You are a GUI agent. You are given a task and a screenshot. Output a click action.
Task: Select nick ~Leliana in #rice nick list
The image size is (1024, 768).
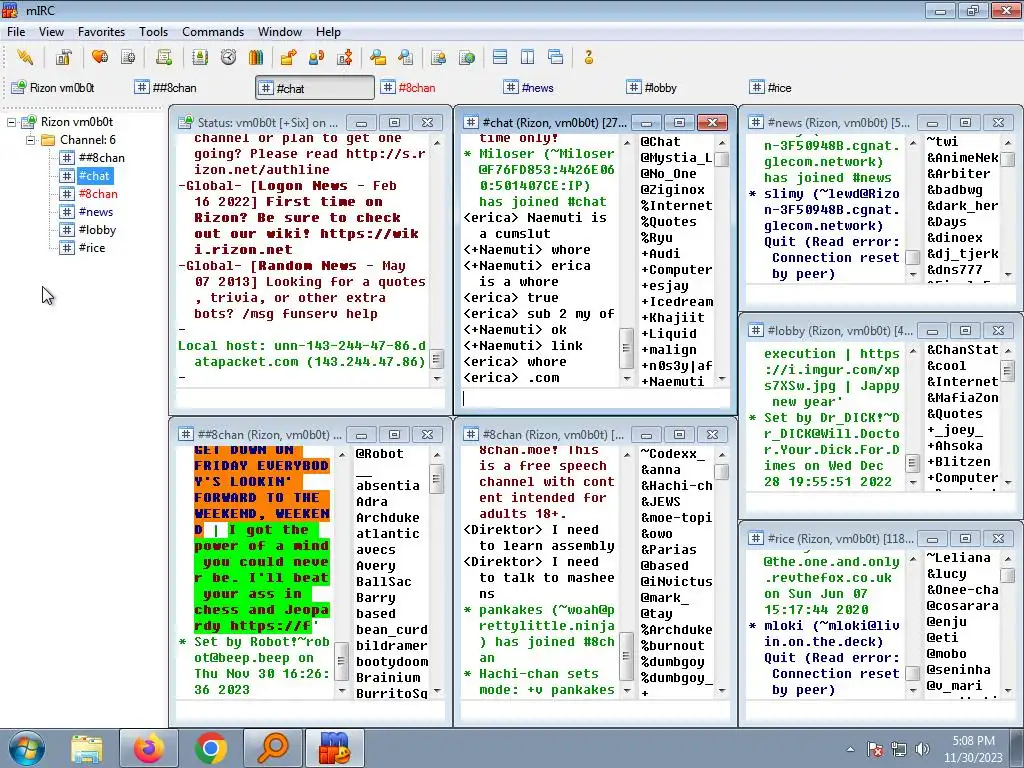coord(958,558)
